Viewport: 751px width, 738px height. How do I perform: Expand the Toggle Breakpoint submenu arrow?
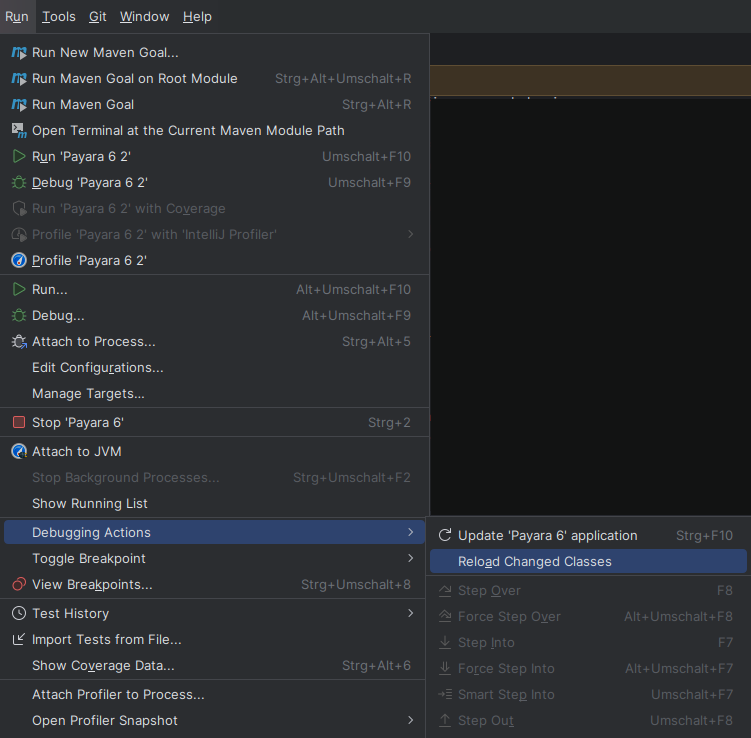tap(410, 558)
